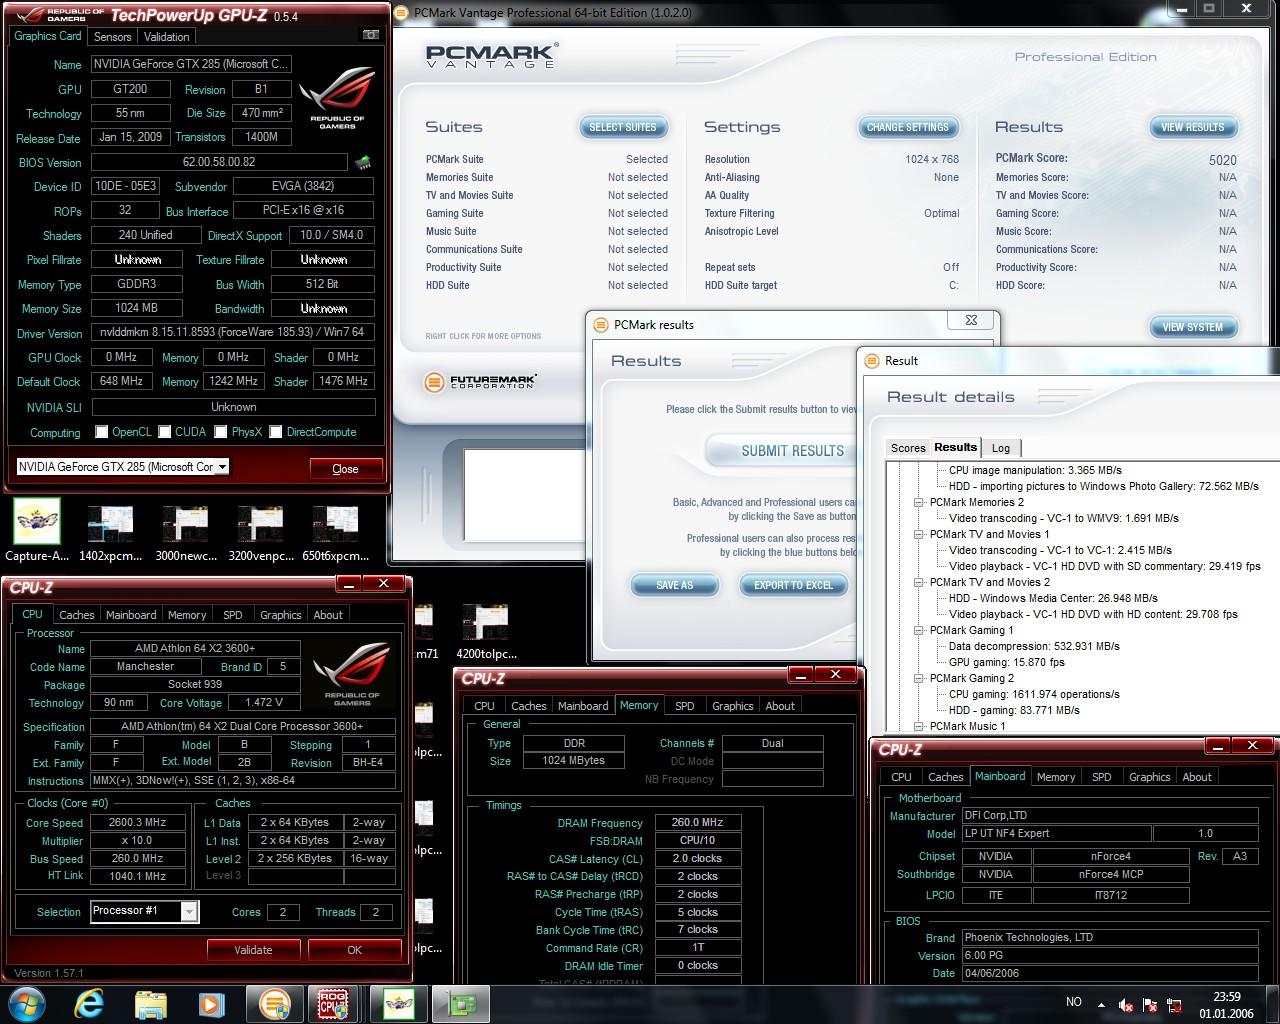The width and height of the screenshot is (1280, 1024).
Task: Switch to GPU-Z green card taskbar icon
Action: 462,1003
